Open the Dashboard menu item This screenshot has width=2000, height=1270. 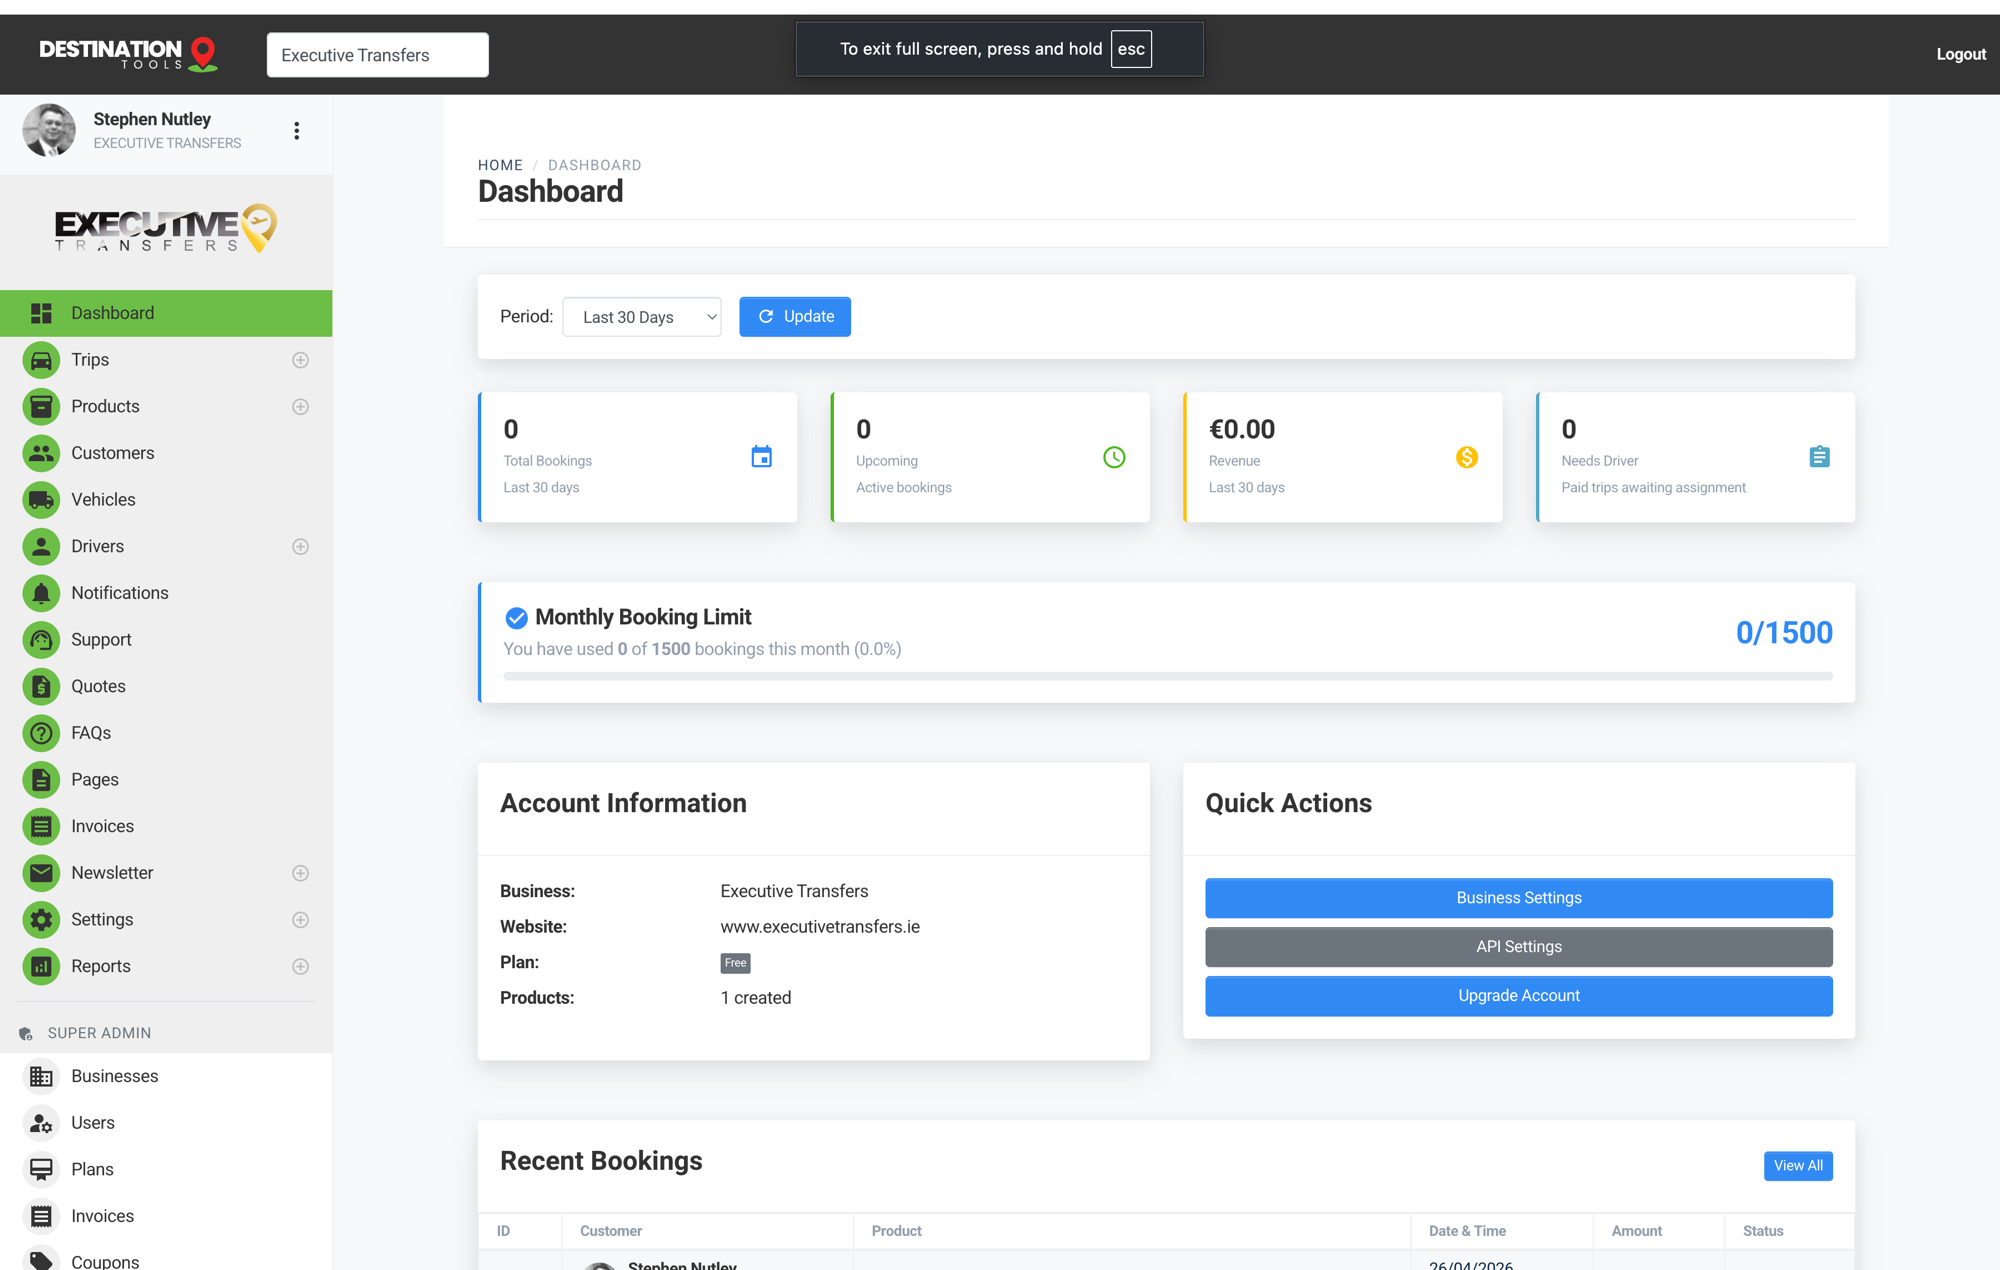coord(166,313)
